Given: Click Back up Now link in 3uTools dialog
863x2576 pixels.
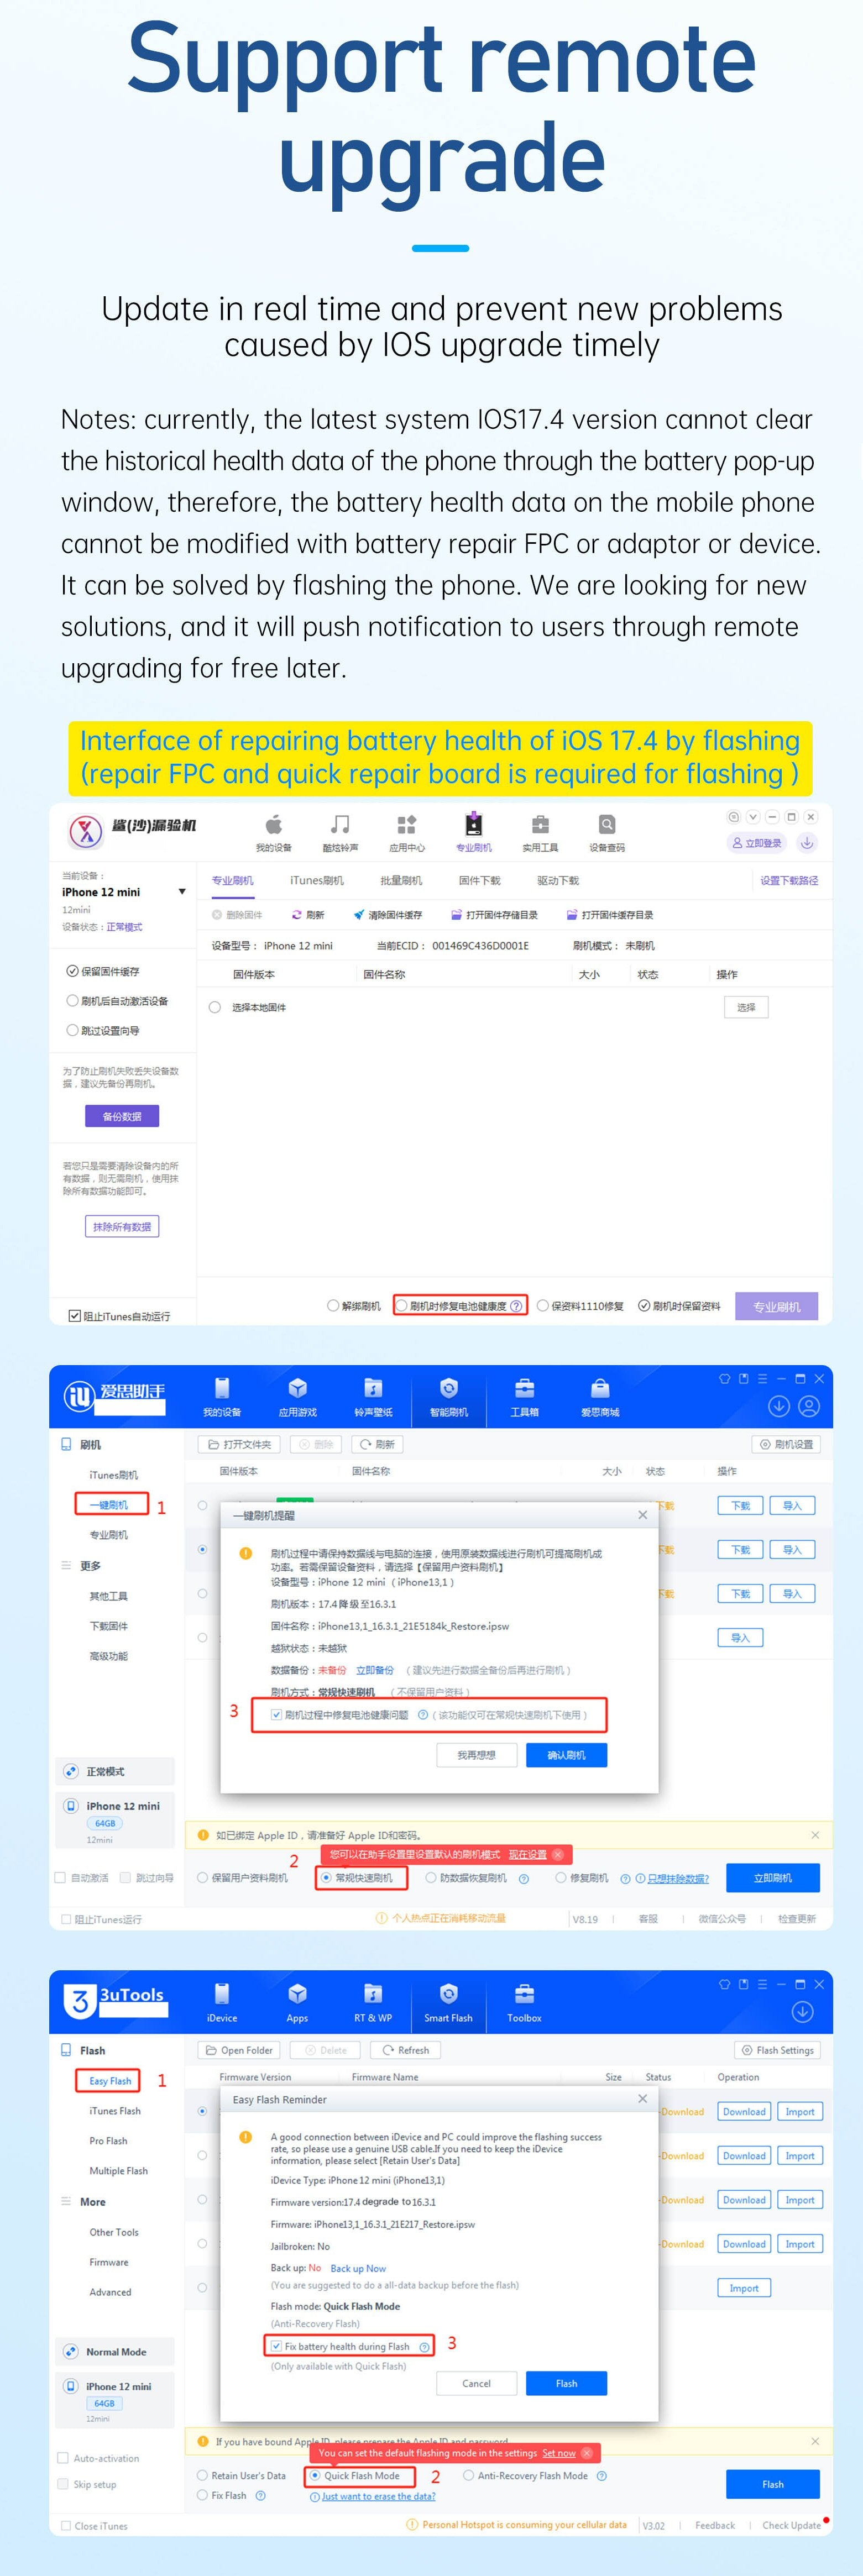Looking at the screenshot, I should point(358,2269).
